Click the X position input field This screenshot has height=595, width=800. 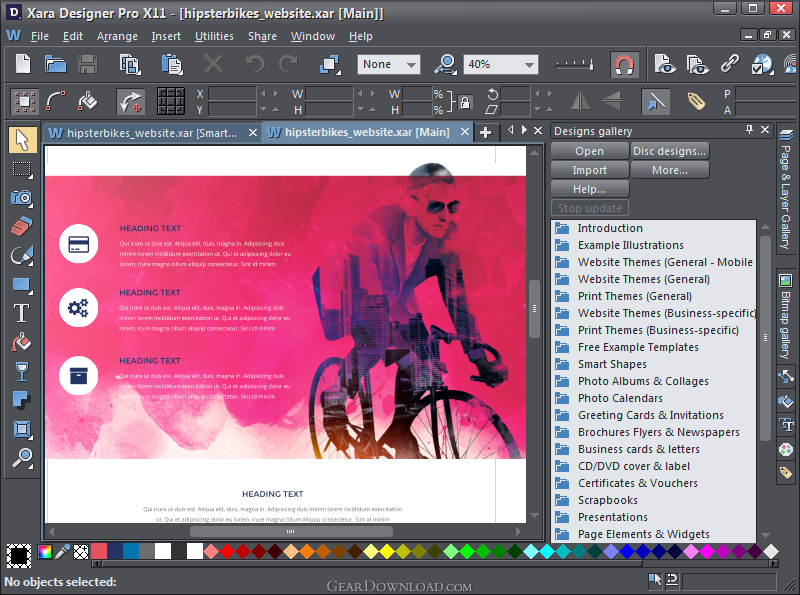tap(232, 94)
